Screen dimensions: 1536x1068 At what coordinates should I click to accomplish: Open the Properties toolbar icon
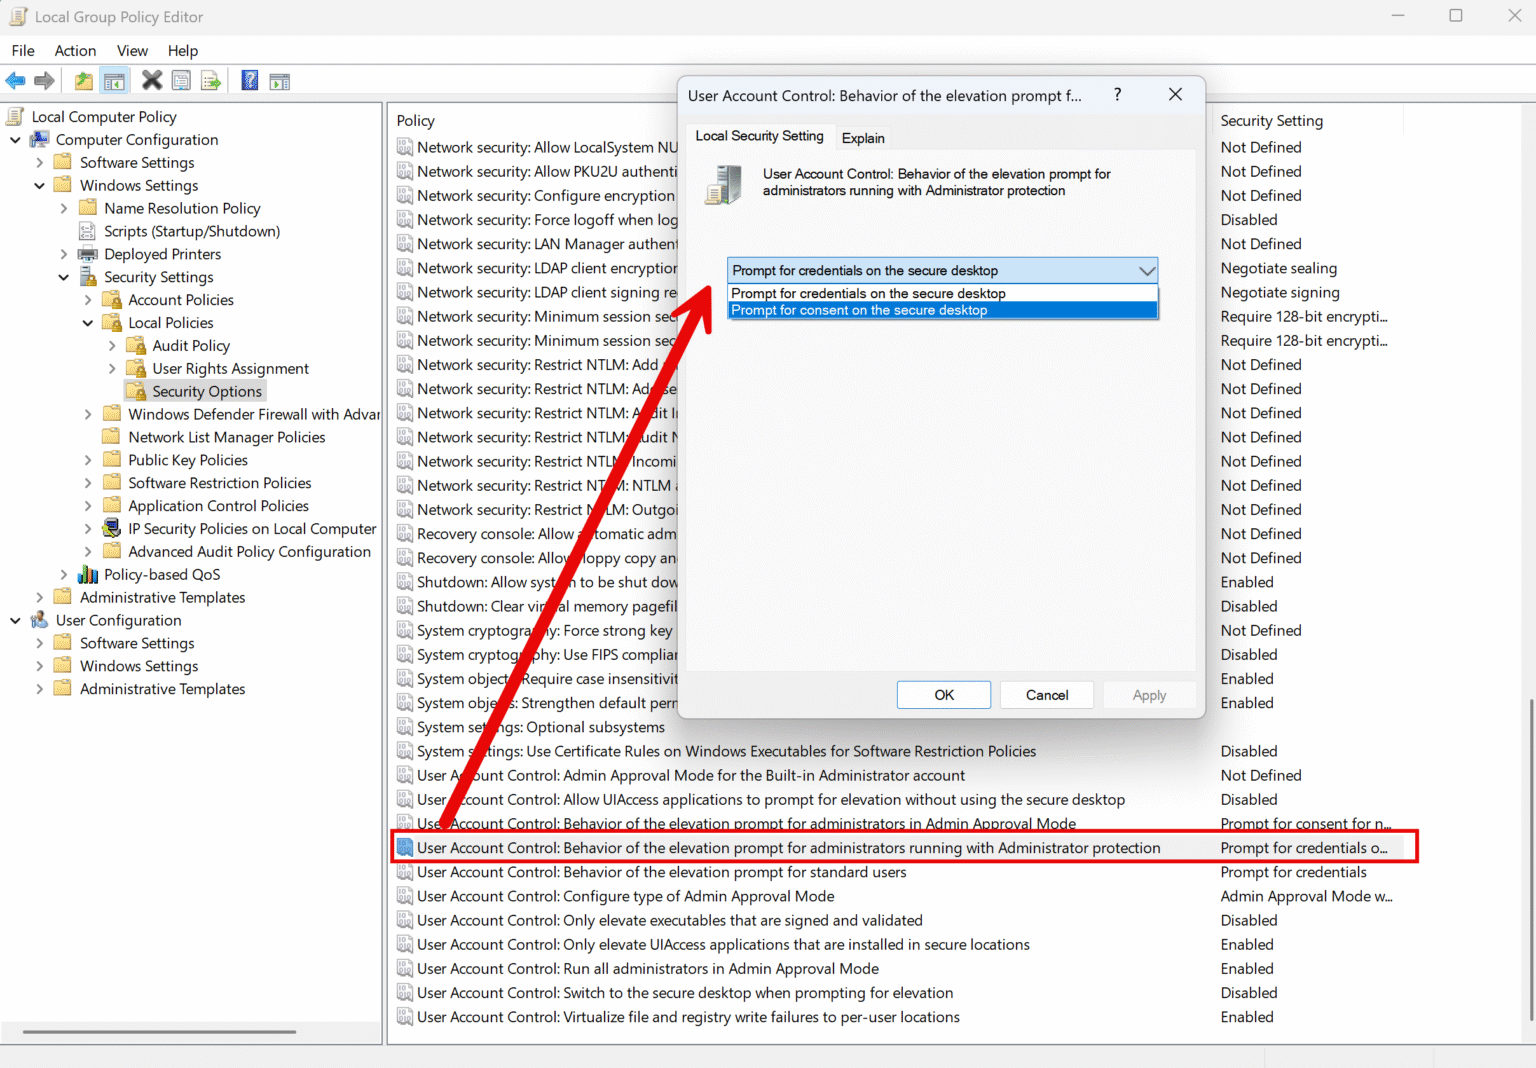(x=181, y=80)
